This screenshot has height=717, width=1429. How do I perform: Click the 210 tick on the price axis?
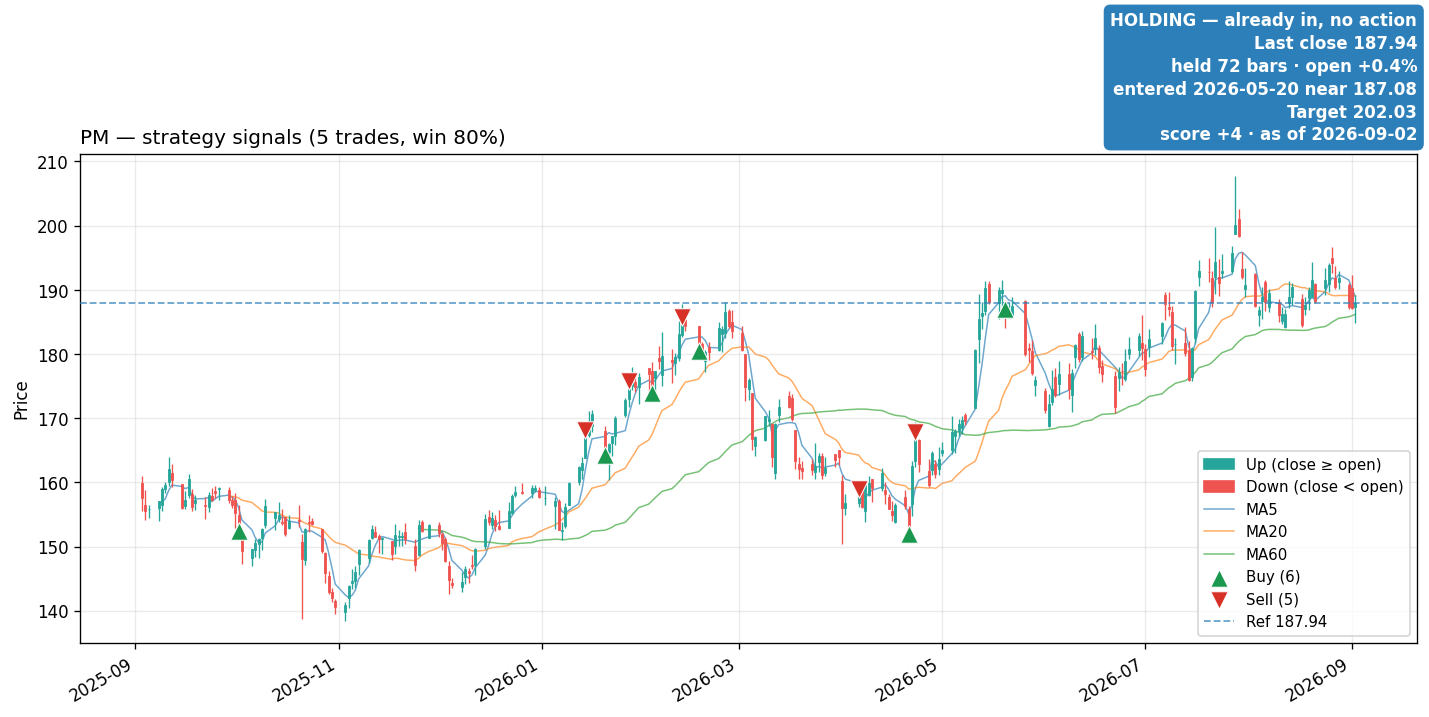click(54, 162)
